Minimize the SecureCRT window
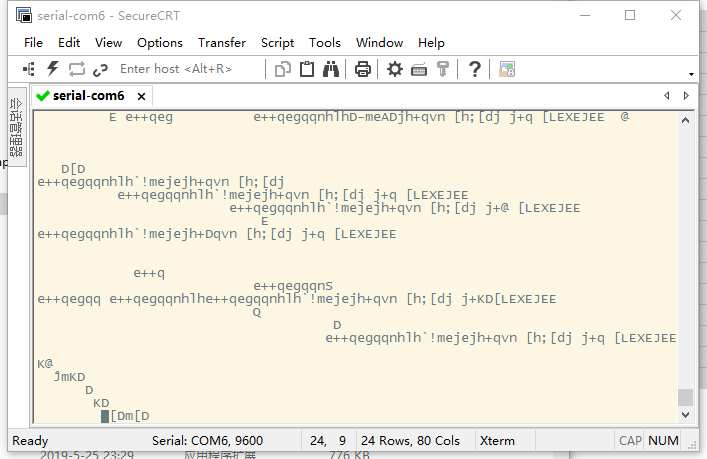The height and width of the screenshot is (459, 707). (x=585, y=15)
